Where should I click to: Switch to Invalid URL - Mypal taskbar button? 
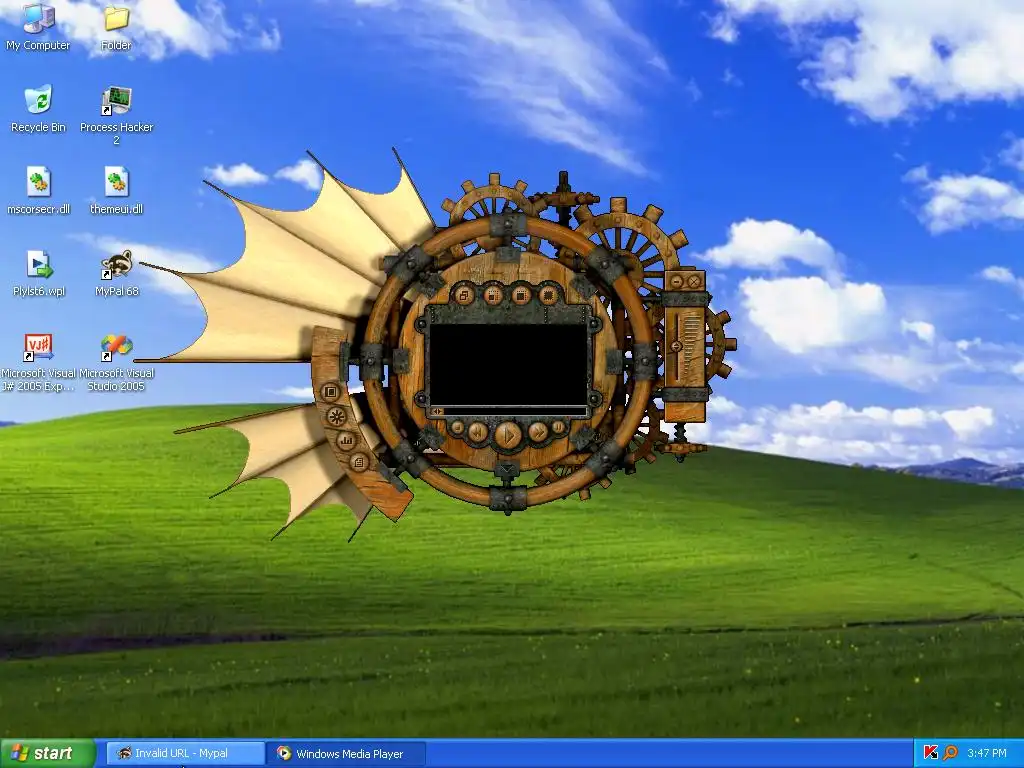tap(185, 754)
